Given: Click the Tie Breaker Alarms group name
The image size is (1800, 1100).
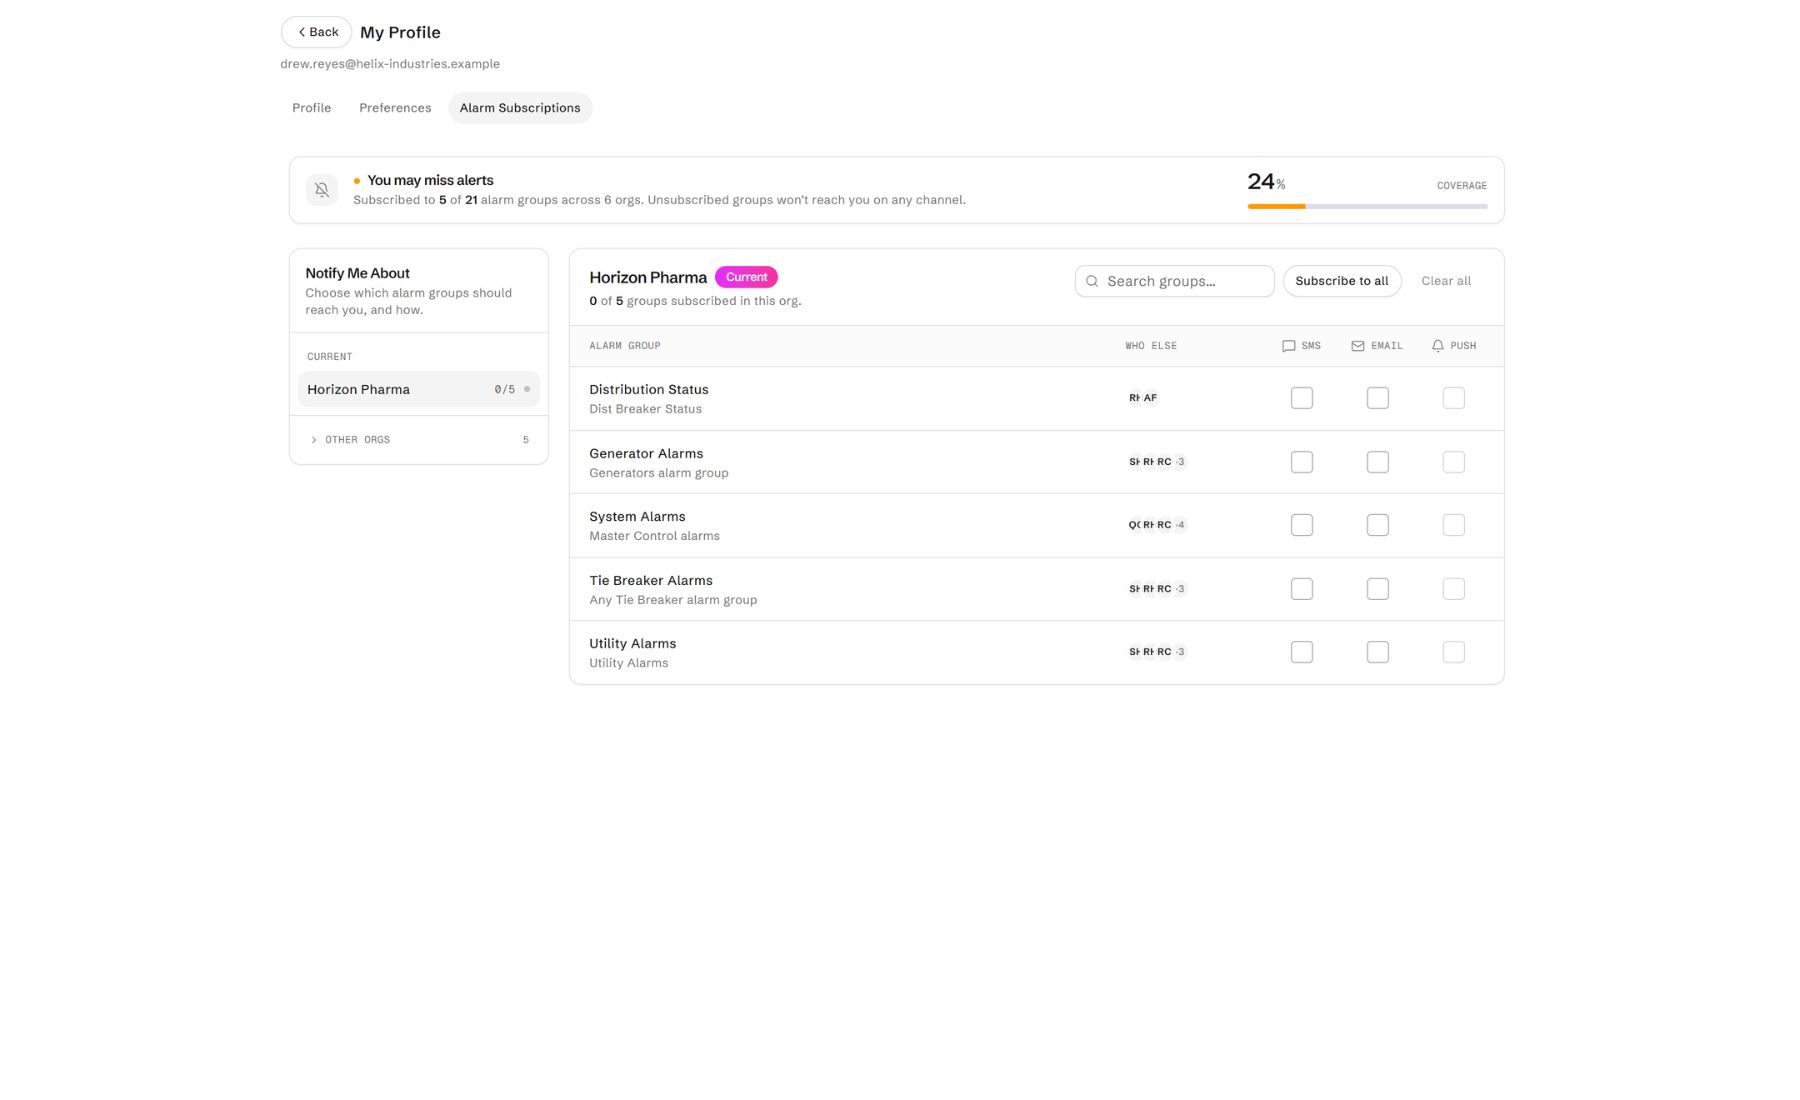Looking at the screenshot, I should [x=651, y=581].
